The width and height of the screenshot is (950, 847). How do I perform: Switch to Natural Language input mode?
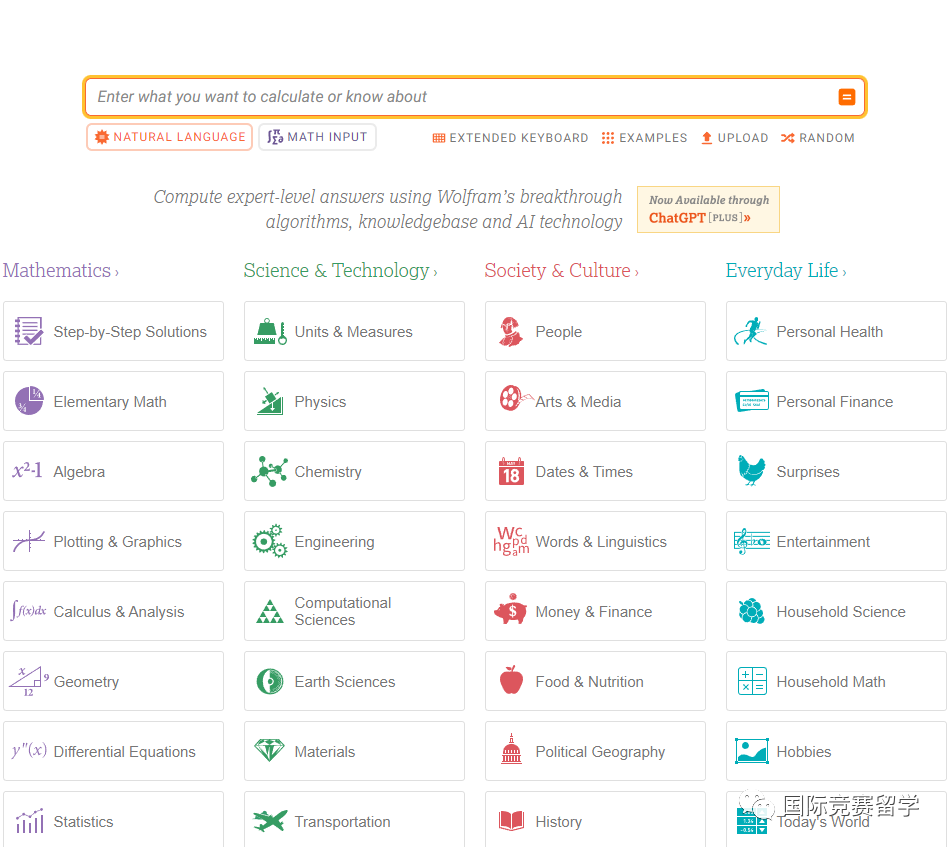pyautogui.click(x=170, y=137)
